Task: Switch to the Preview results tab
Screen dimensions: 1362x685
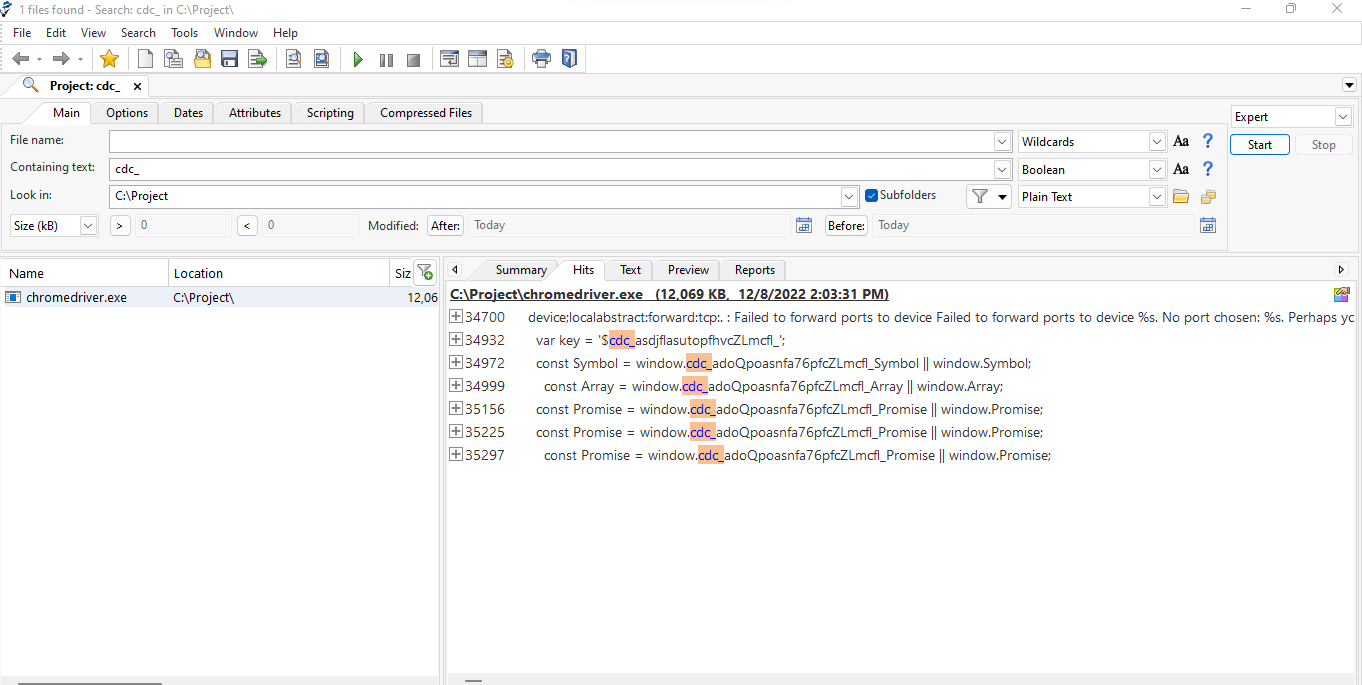Action: (688, 270)
